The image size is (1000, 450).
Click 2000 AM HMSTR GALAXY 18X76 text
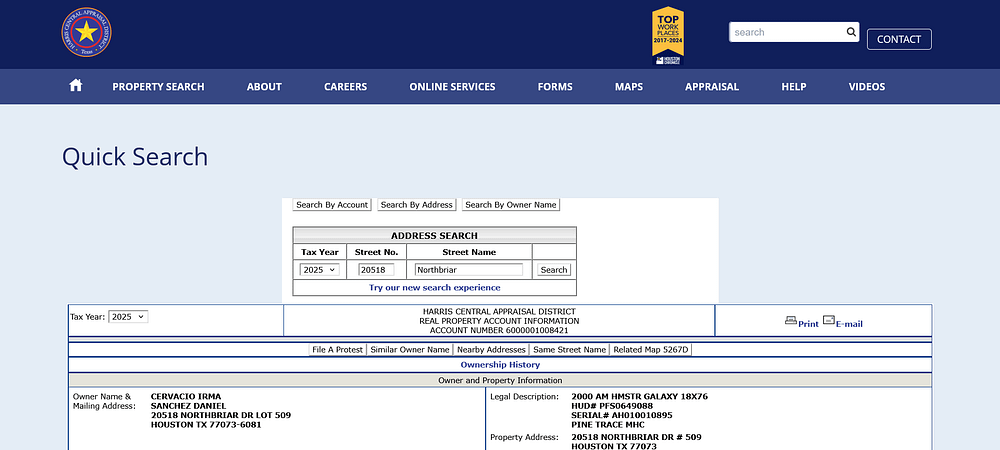640,396
